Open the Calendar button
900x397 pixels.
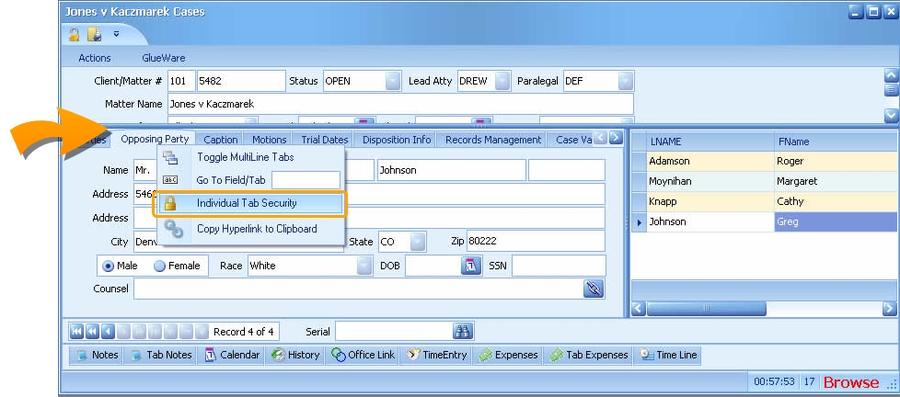[x=232, y=355]
